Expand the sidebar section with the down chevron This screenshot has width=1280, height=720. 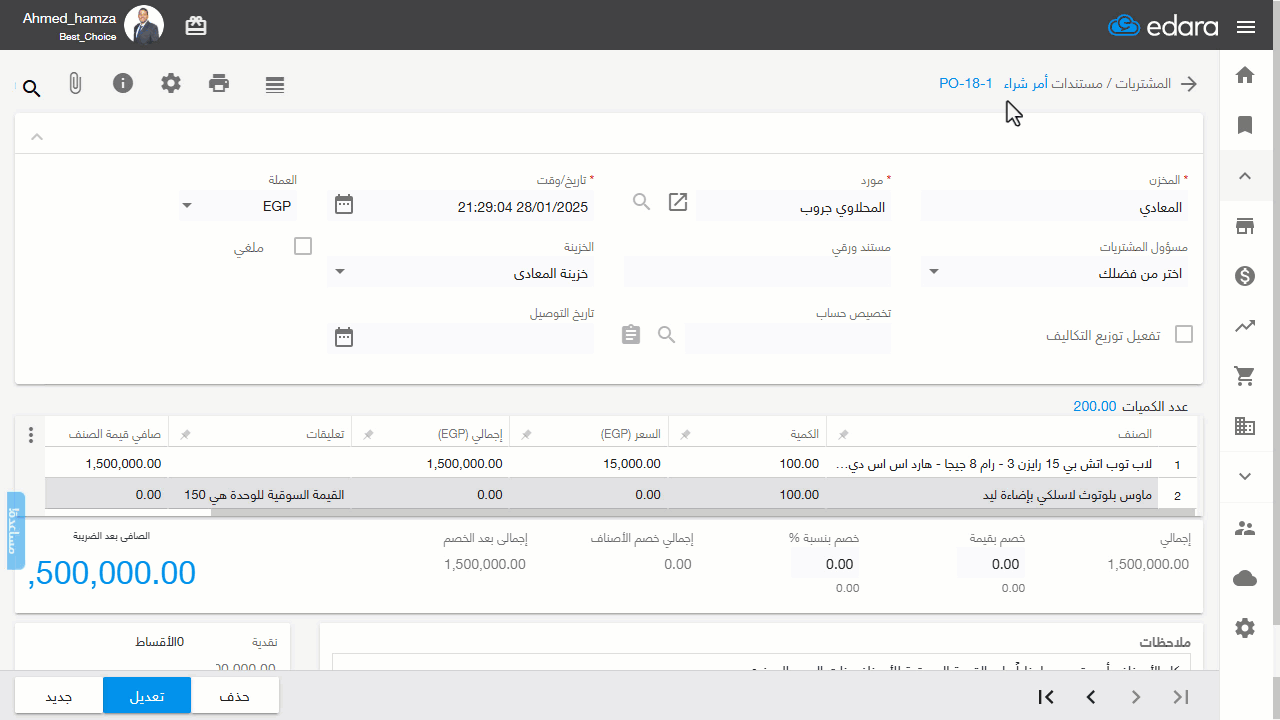(x=1245, y=476)
